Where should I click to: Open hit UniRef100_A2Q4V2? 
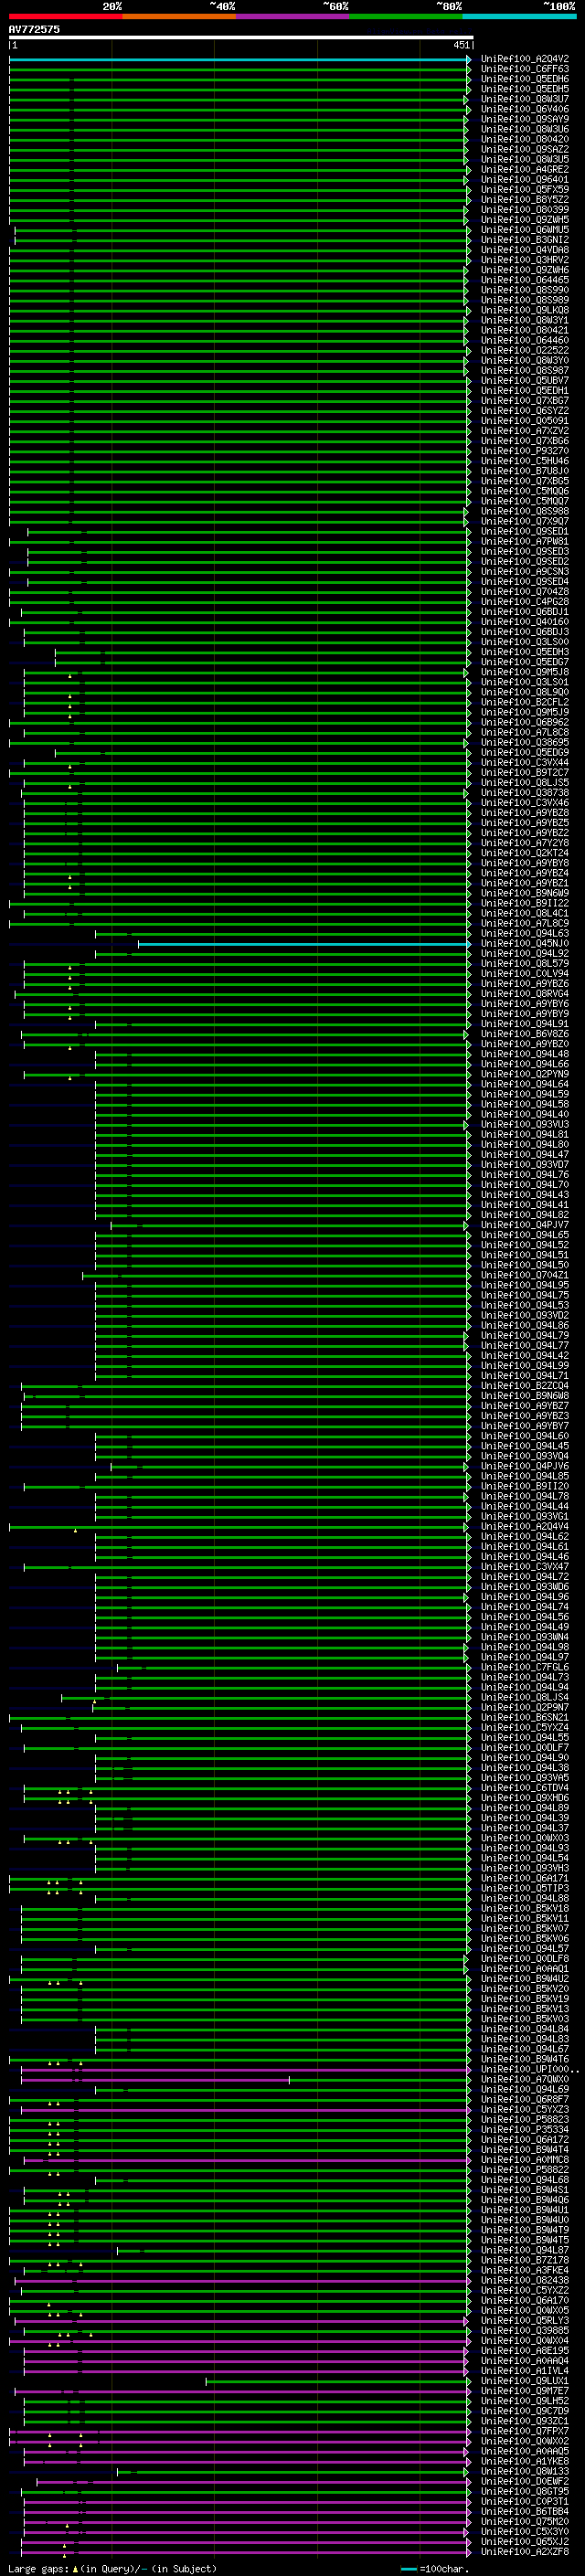point(525,59)
